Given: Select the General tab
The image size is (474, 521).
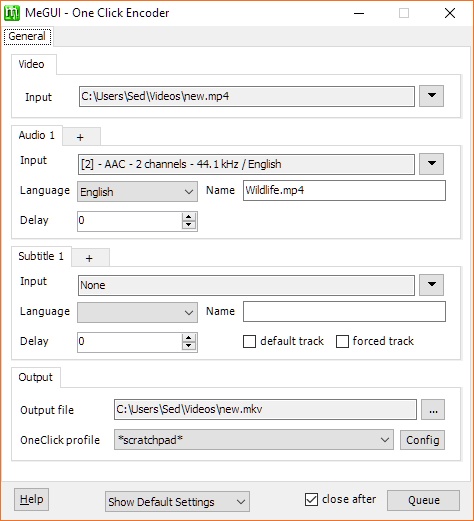Looking at the screenshot, I should click(x=27, y=36).
